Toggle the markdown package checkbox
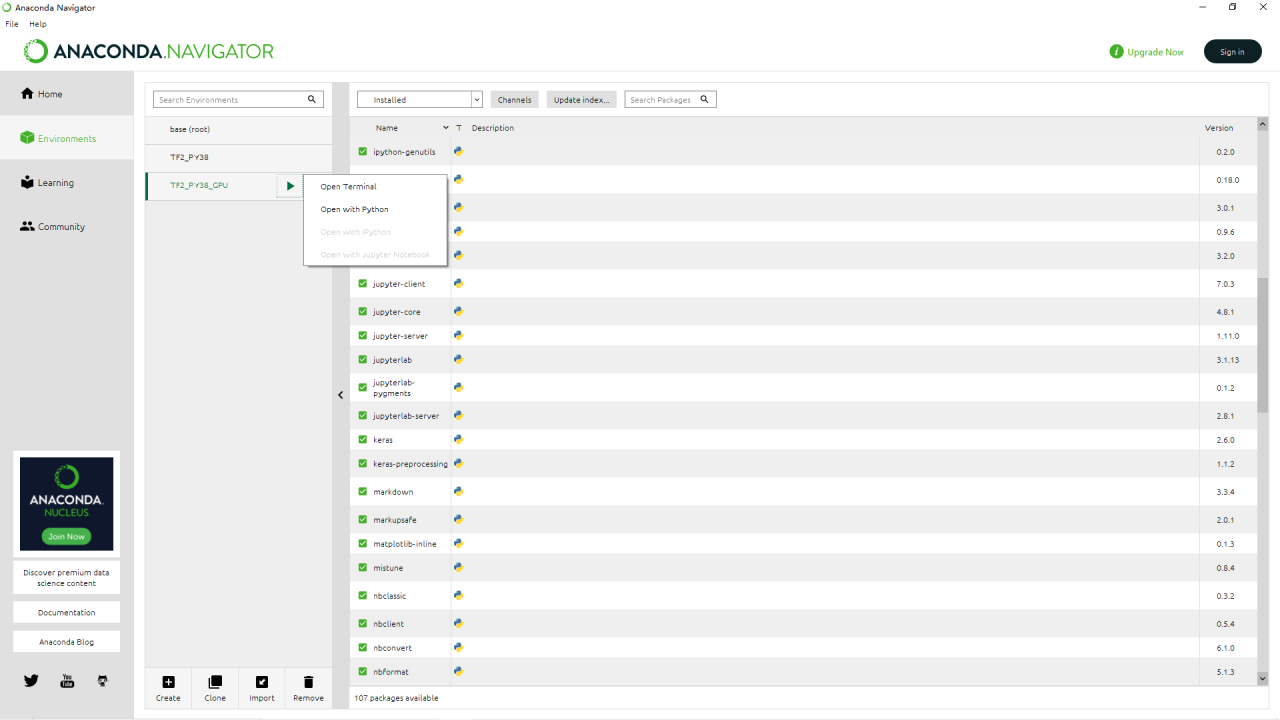The height and width of the screenshot is (720, 1280). point(363,492)
